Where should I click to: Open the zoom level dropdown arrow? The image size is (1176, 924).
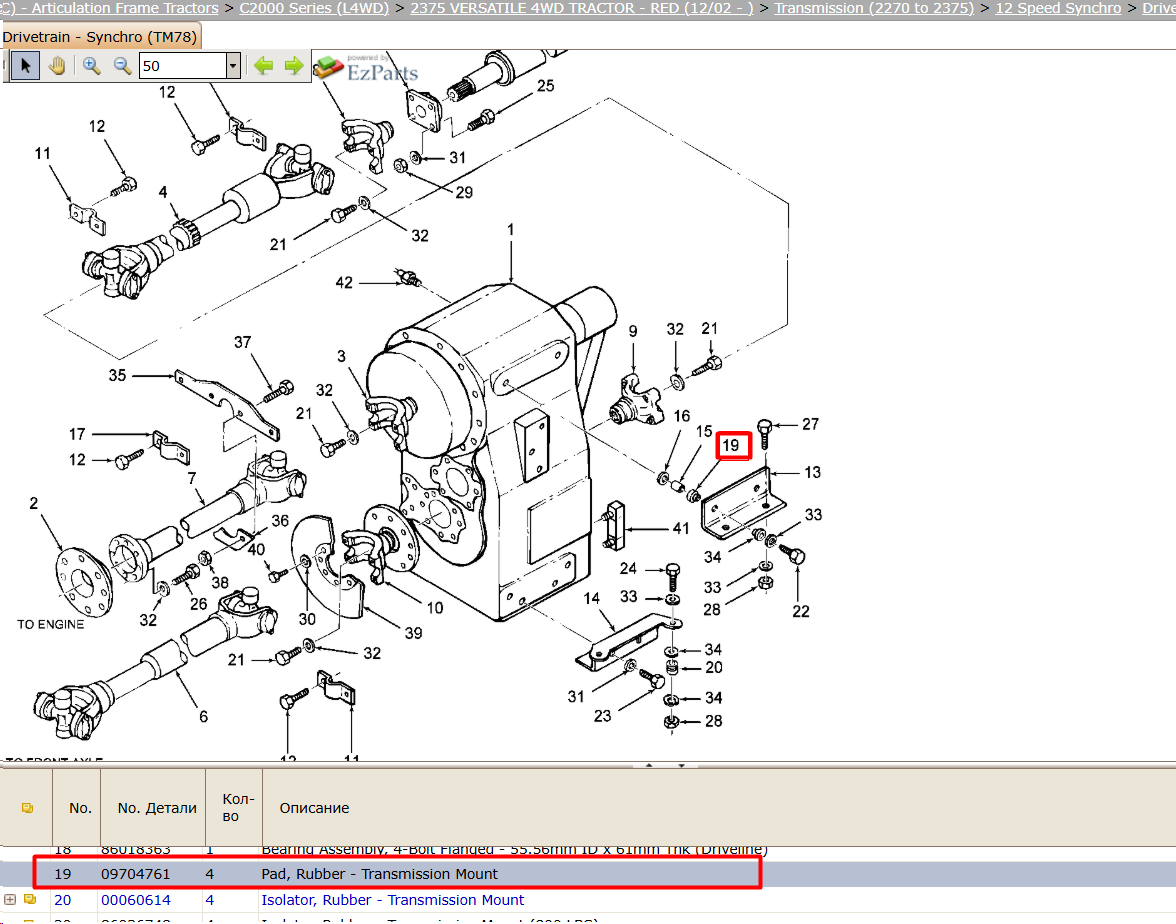tap(233, 66)
